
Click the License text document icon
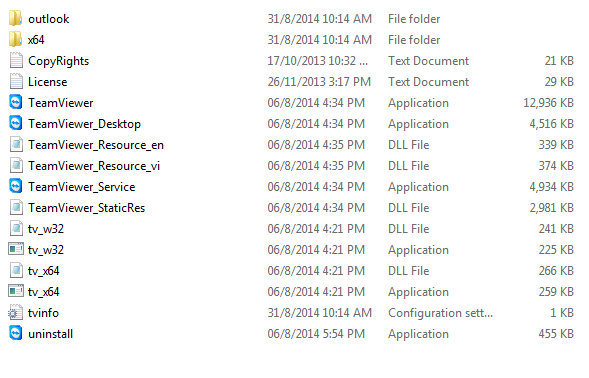pyautogui.click(x=16, y=82)
